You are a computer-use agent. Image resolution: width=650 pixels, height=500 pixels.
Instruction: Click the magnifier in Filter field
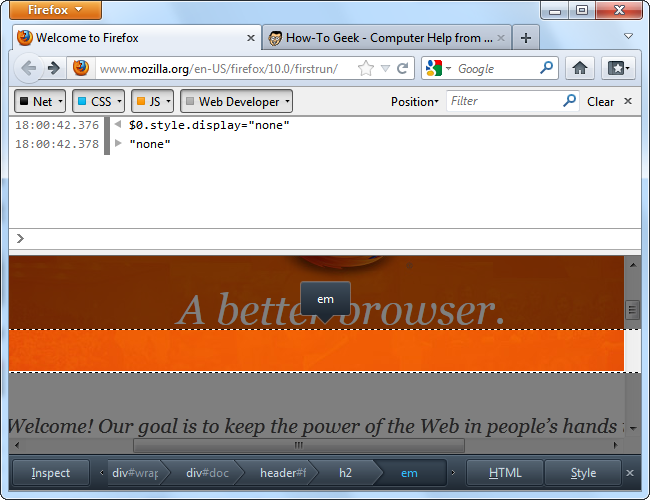pos(570,100)
